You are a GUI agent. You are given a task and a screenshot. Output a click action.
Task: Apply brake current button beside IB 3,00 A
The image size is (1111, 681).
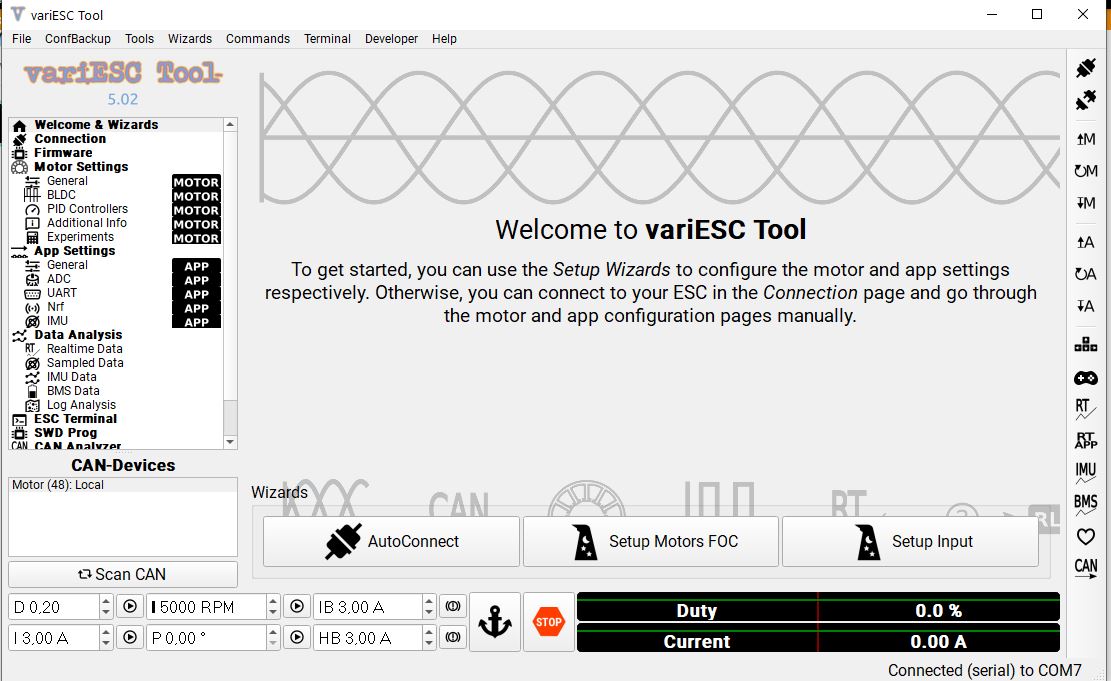(453, 607)
